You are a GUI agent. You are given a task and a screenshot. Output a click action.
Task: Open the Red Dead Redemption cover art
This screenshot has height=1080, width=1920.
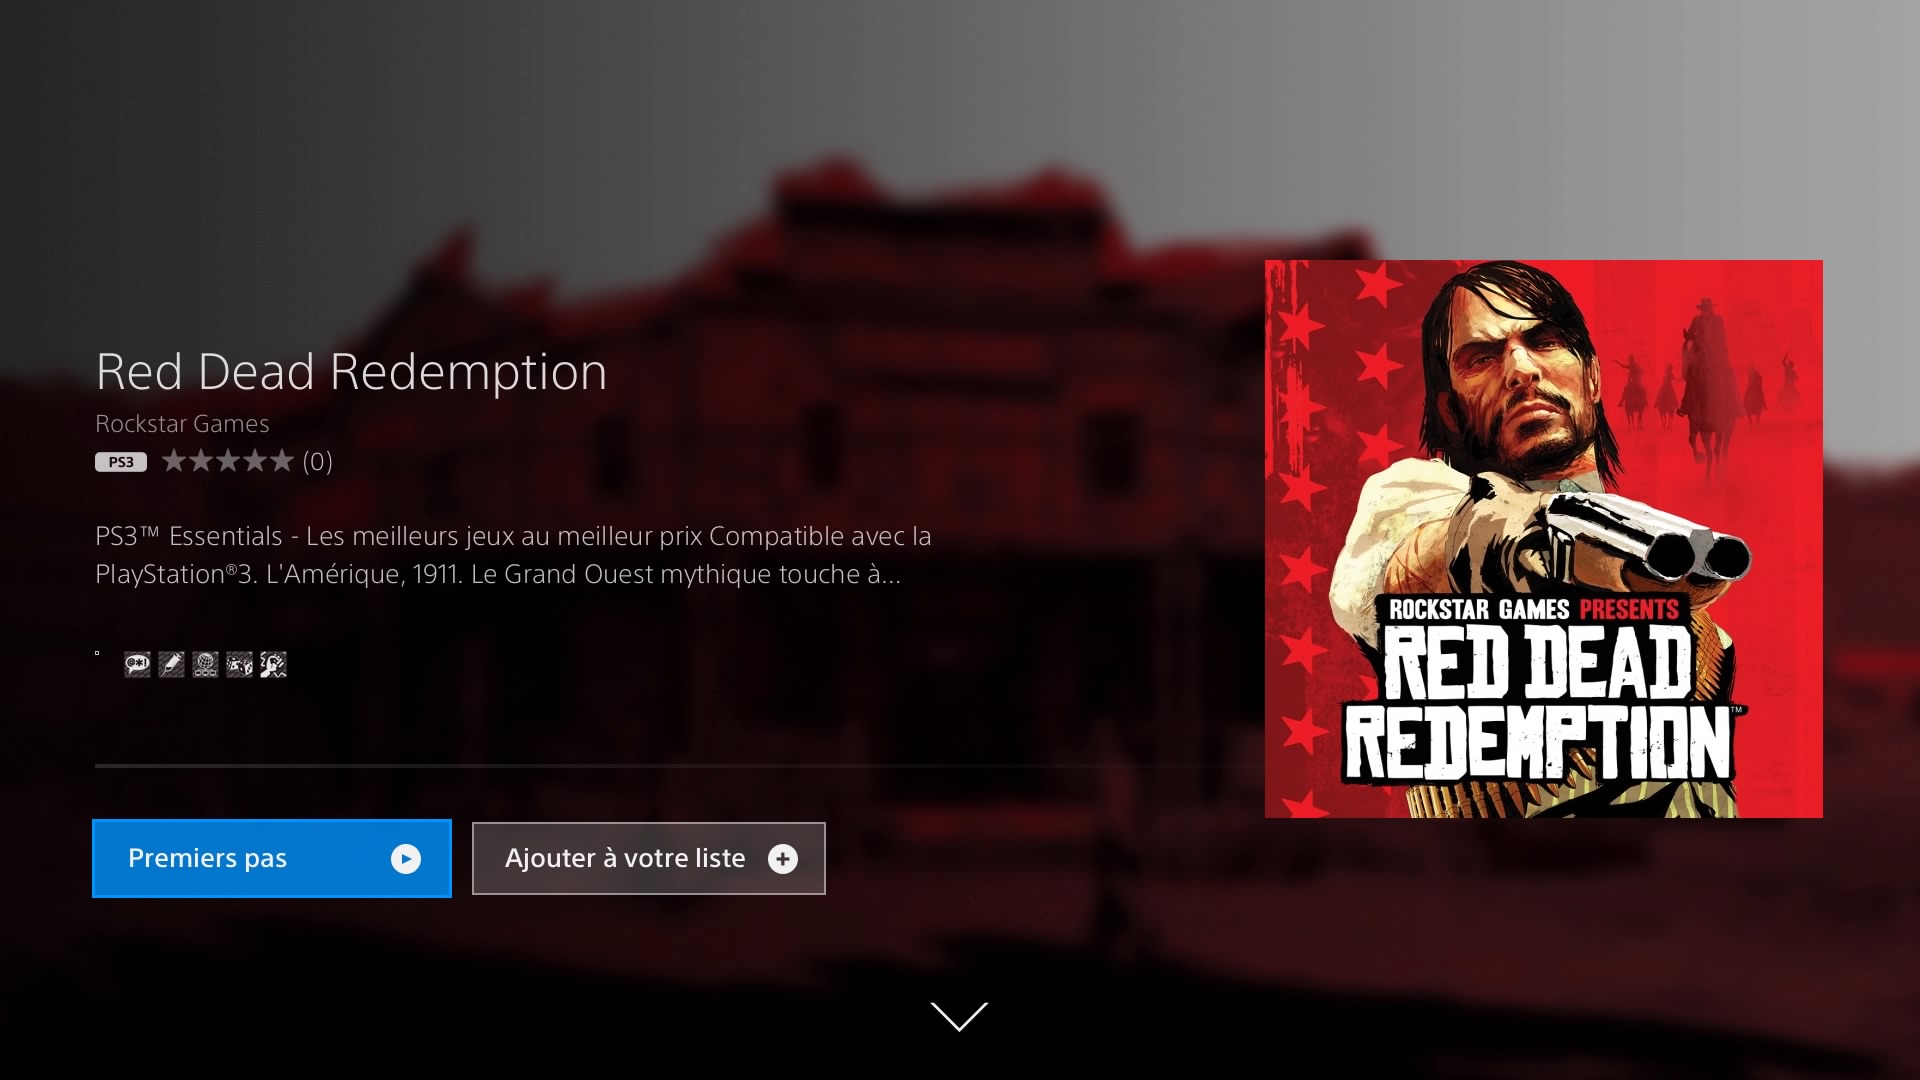(1544, 539)
